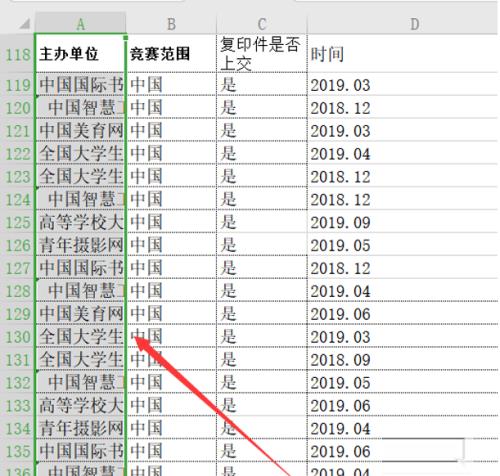
Task: Click cell 2019.06 in row 135
Action: pyautogui.click(x=403, y=451)
